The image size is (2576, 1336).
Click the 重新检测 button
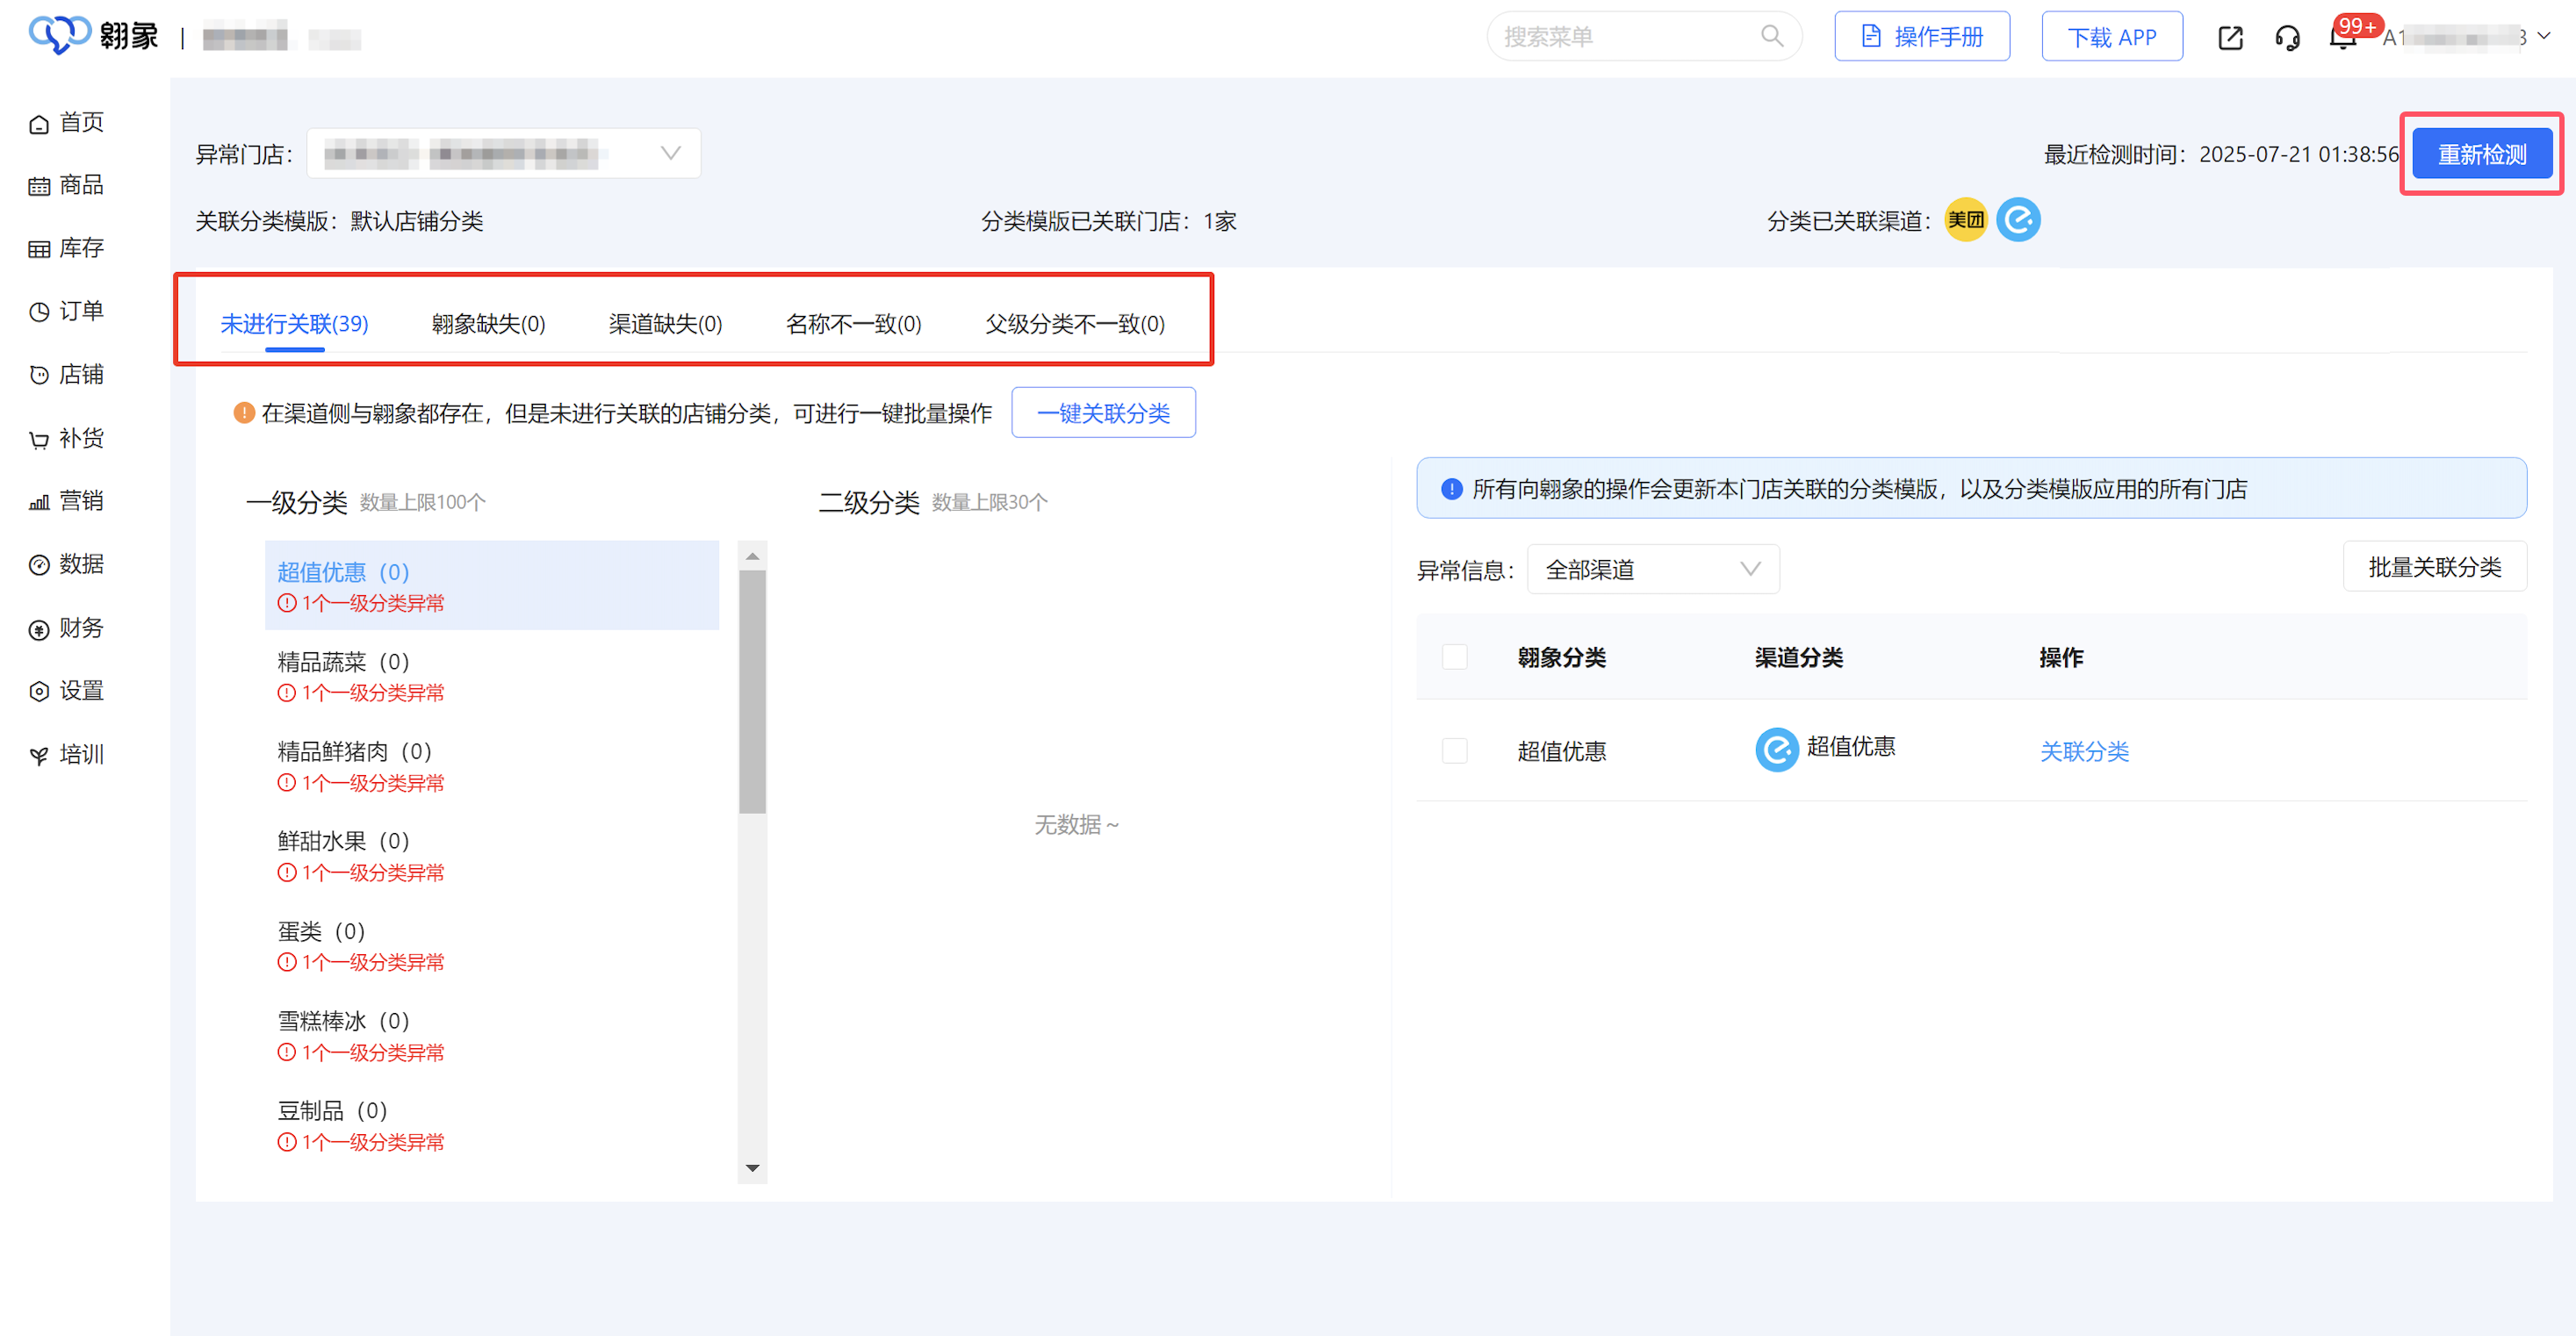click(x=2481, y=154)
